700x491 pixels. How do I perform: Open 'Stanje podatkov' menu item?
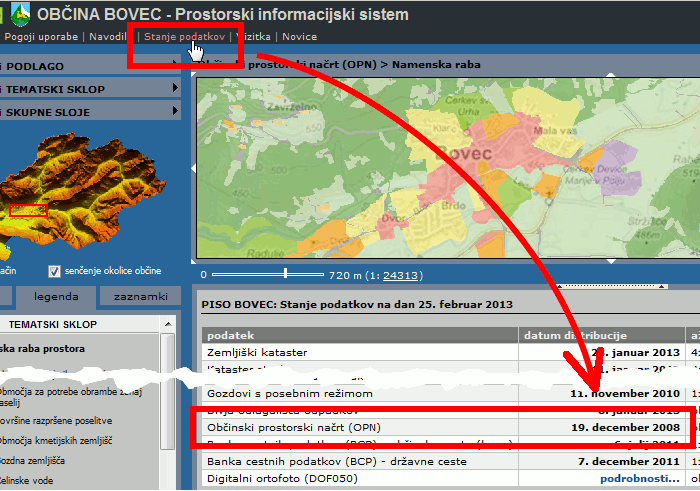184,36
